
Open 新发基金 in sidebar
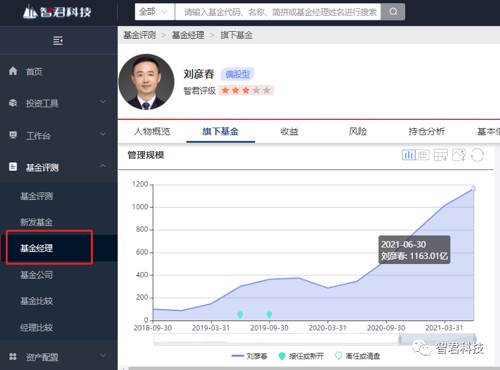pyautogui.click(x=37, y=222)
